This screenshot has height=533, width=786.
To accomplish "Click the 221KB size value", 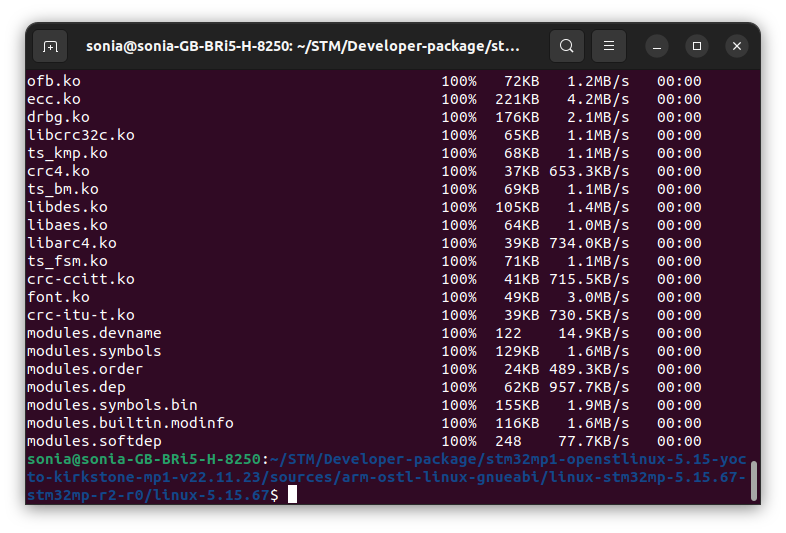I will (x=517, y=99).
